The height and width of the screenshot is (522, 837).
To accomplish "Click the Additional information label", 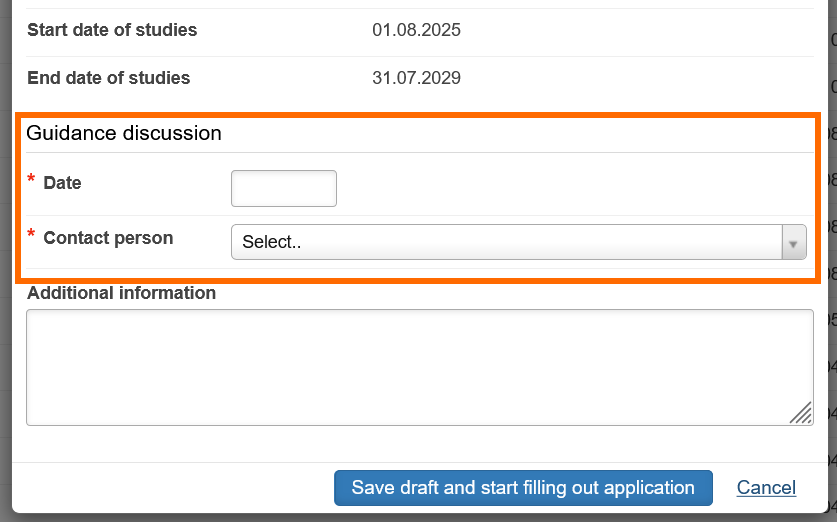I will point(121,293).
